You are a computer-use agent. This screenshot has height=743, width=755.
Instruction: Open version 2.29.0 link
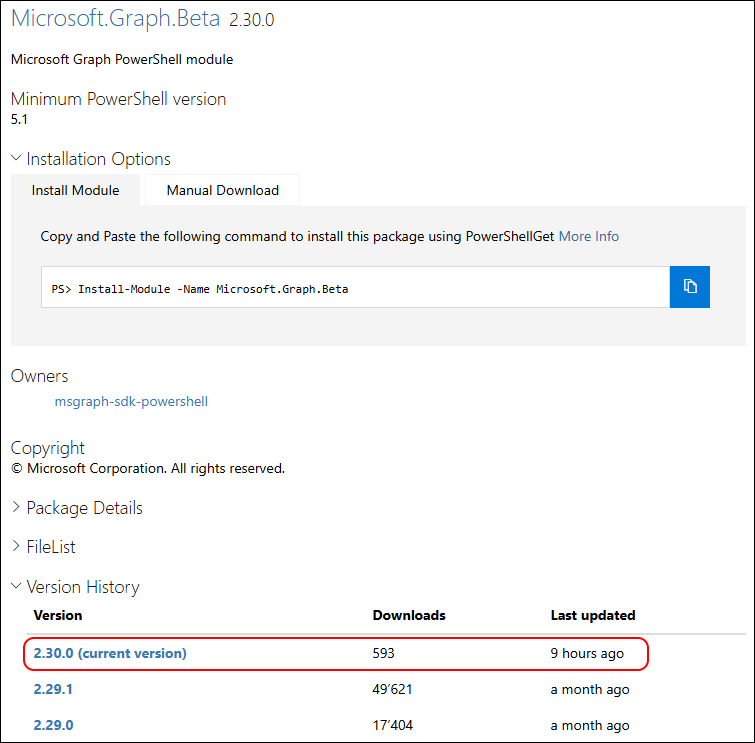click(53, 725)
